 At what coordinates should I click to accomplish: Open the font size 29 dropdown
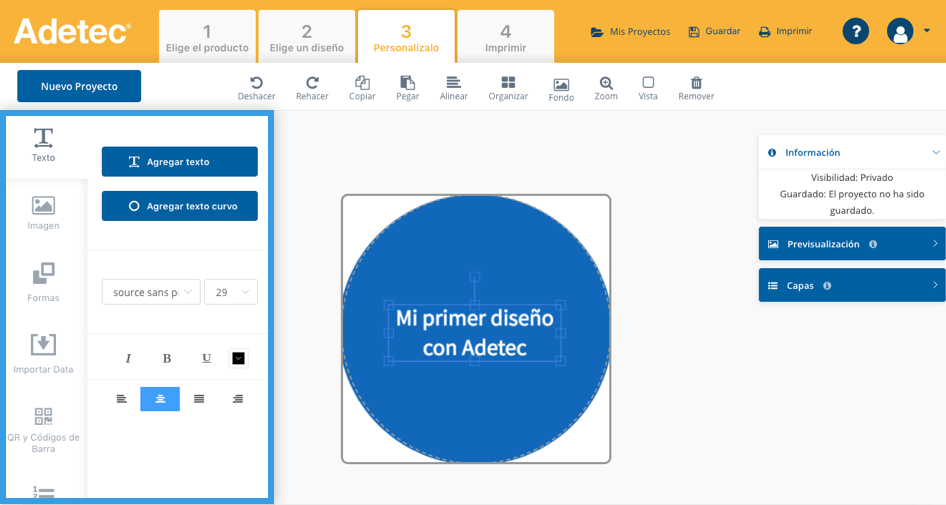pos(231,292)
